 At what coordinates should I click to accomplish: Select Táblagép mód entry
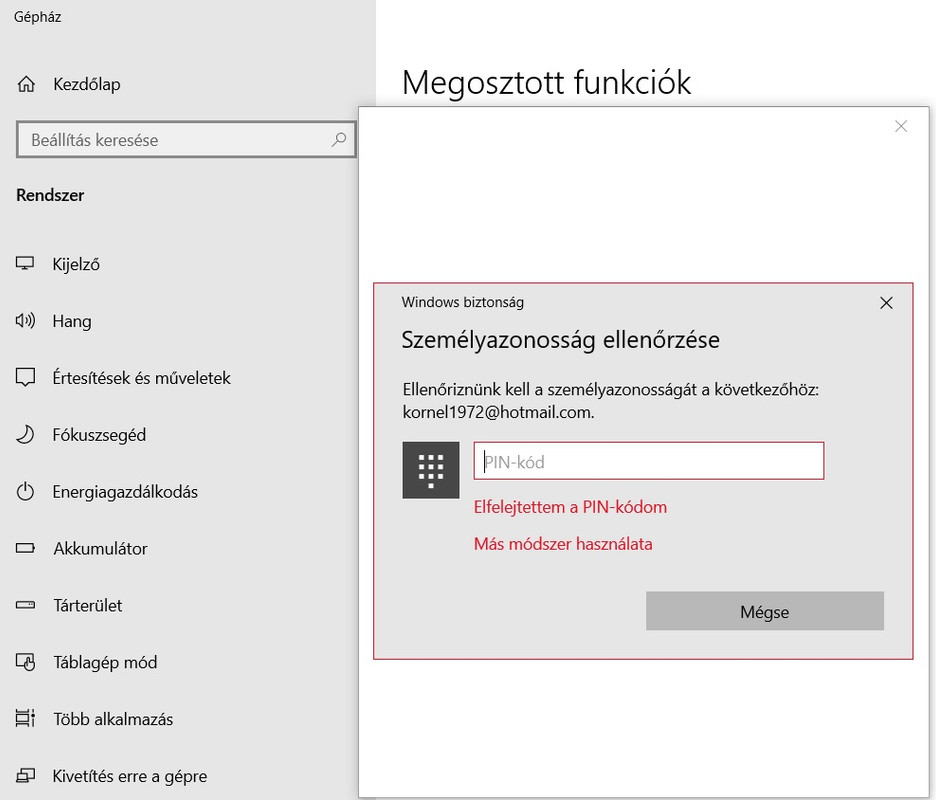coord(106,662)
